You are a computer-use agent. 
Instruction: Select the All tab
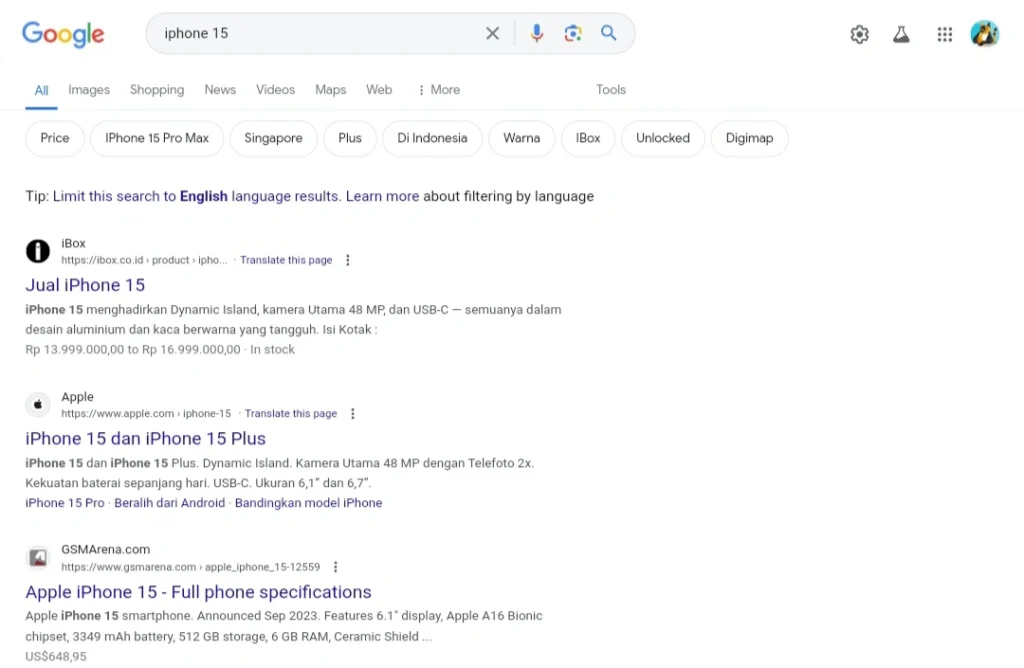(x=41, y=90)
